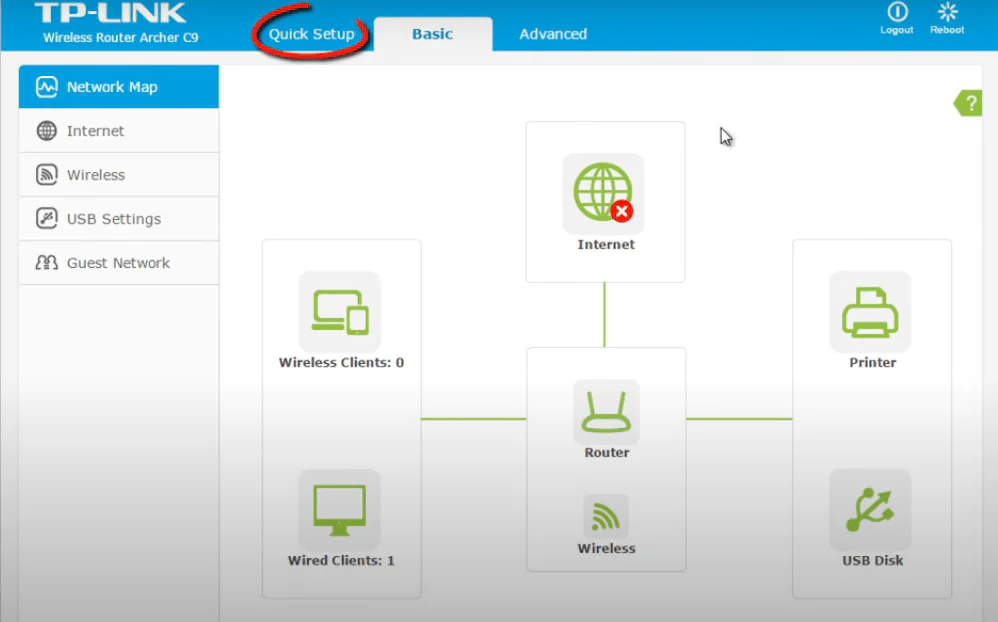Select the Router icon in the network map
The width and height of the screenshot is (998, 622).
(605, 411)
